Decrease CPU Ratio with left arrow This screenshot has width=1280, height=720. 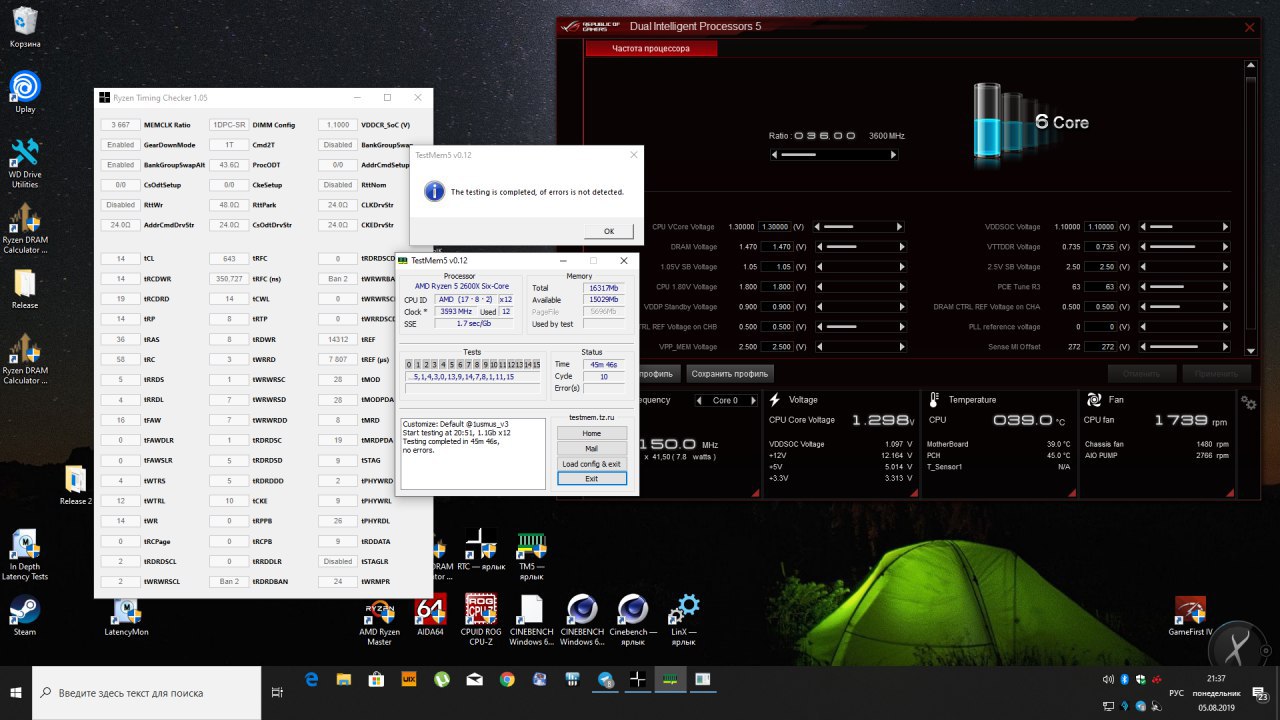pyautogui.click(x=775, y=155)
